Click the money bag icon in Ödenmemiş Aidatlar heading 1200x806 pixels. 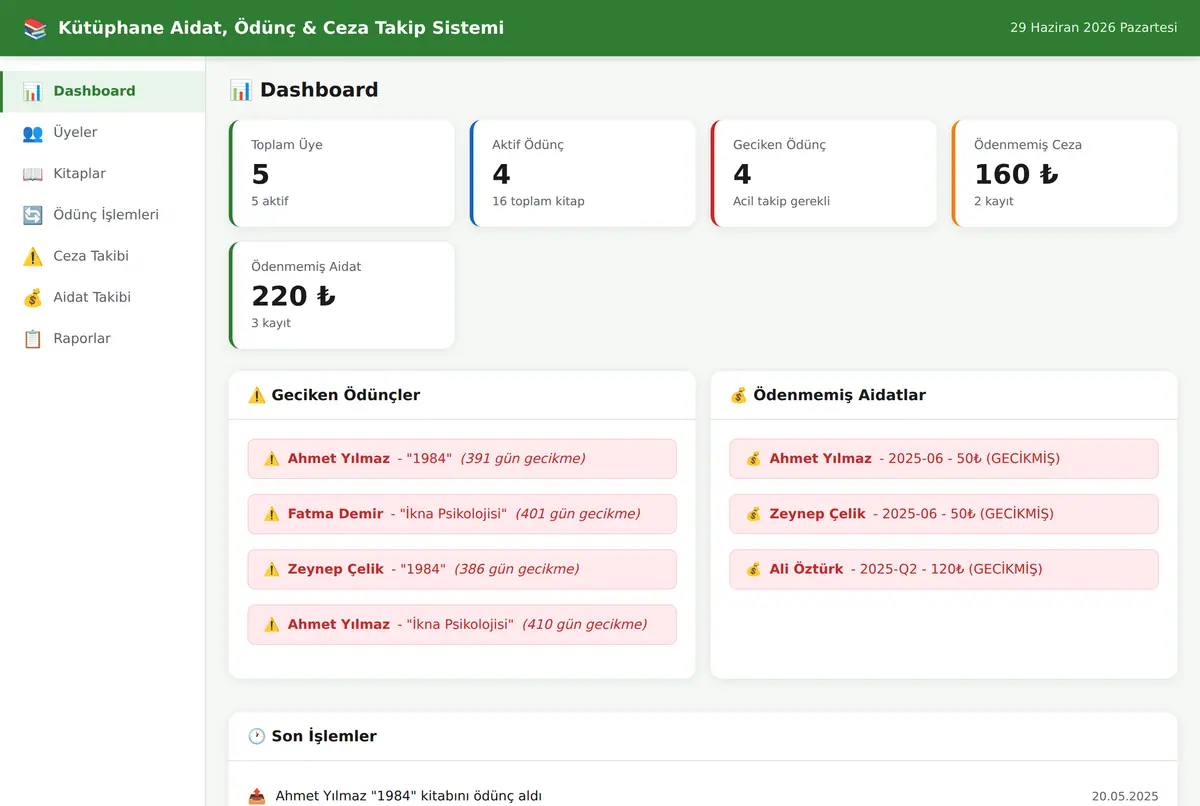pyautogui.click(x=739, y=395)
